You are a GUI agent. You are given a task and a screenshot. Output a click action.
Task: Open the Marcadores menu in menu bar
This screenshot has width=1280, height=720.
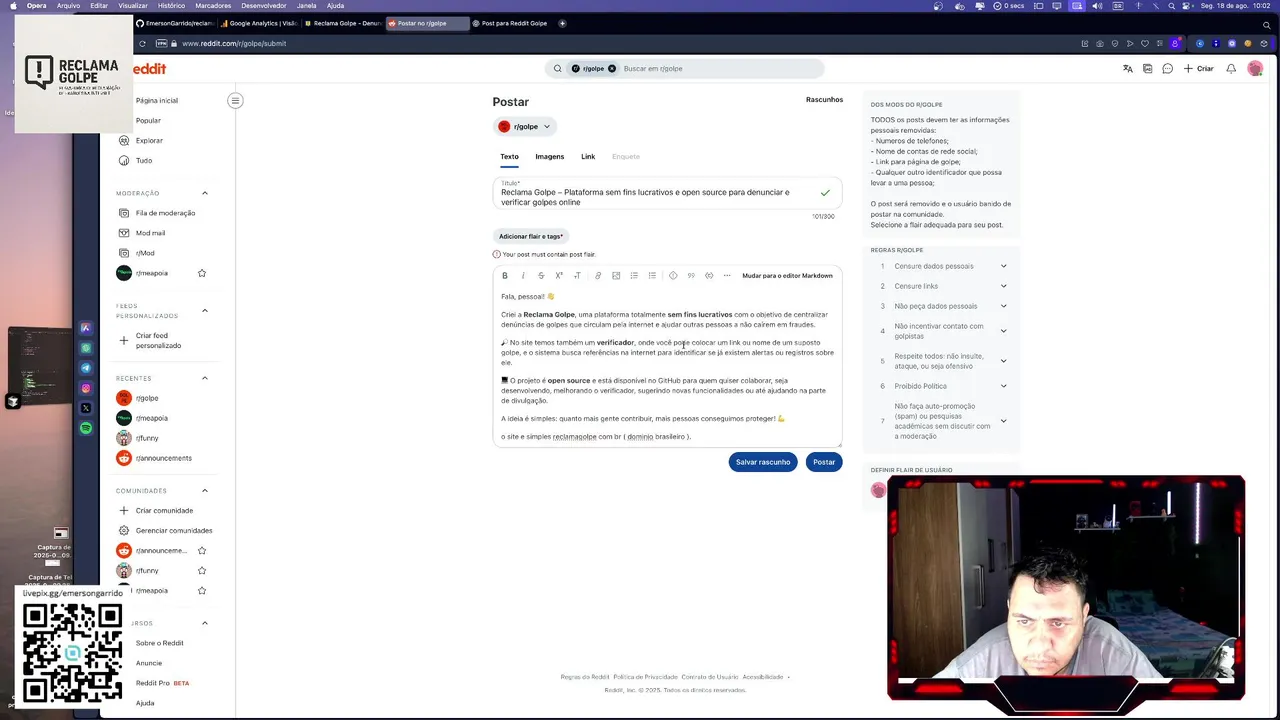point(213,5)
